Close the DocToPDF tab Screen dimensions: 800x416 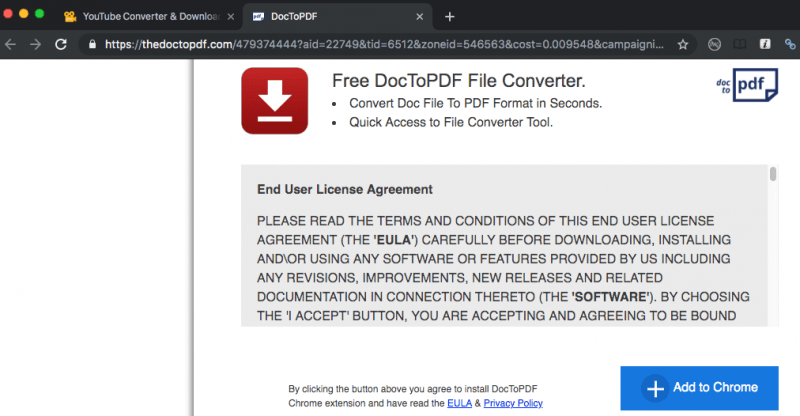pos(421,17)
